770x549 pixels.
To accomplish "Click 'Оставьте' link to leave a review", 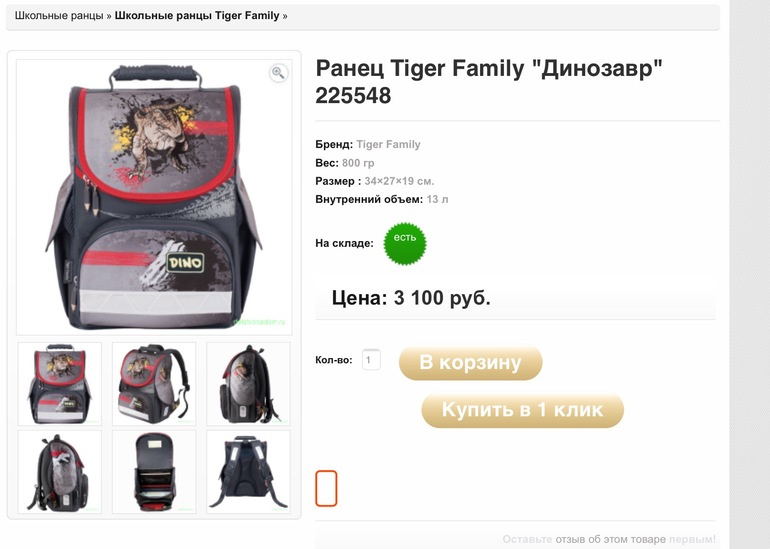I will 527,539.
